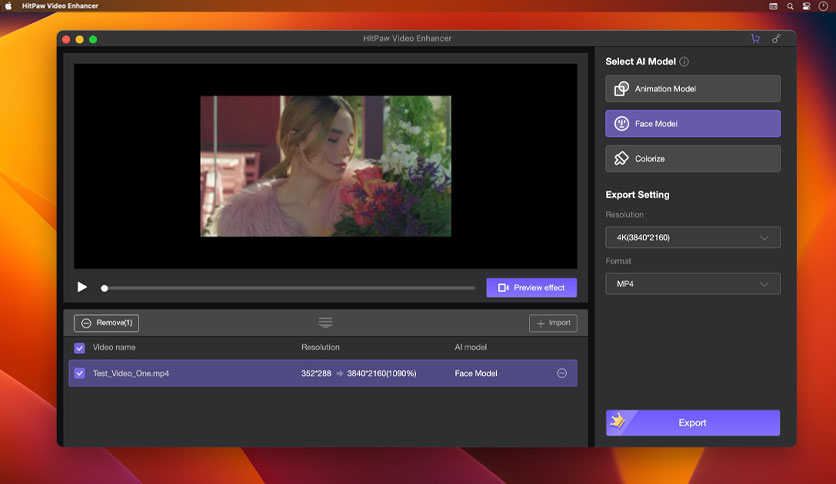Open Spotlight search in menu bar
836x484 pixels.
pos(790,6)
